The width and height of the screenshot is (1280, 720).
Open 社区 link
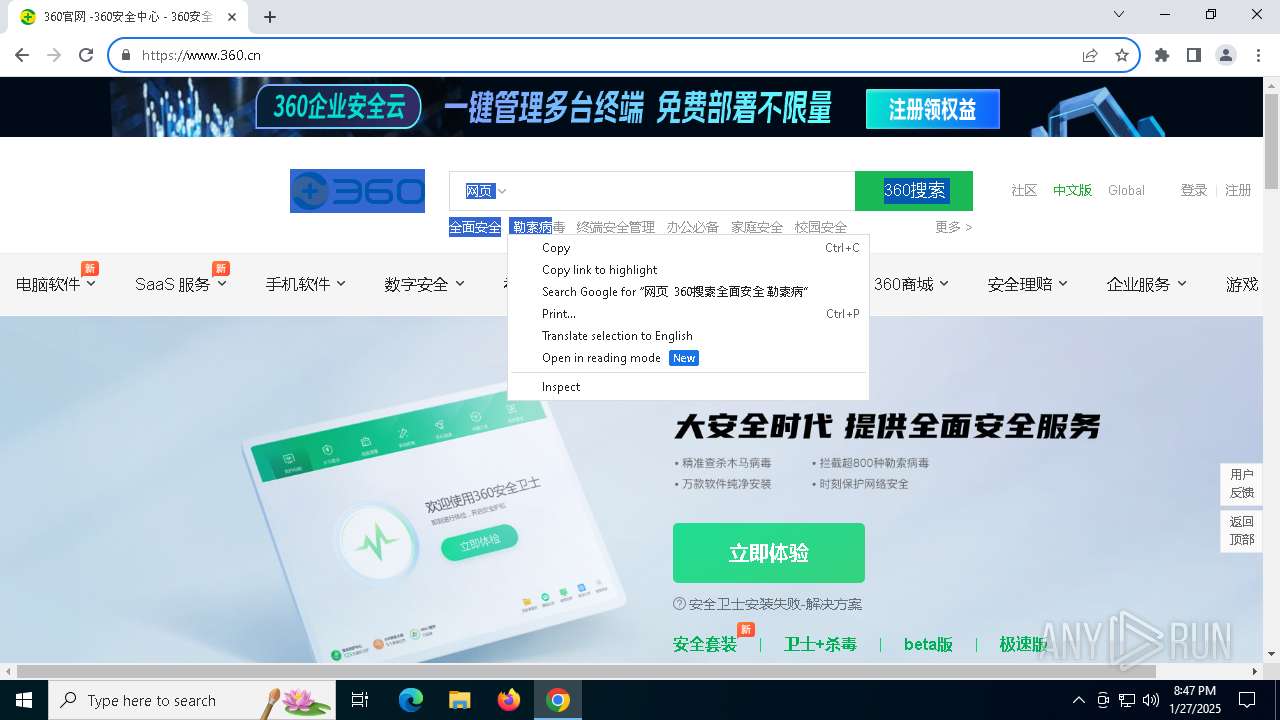1024,190
